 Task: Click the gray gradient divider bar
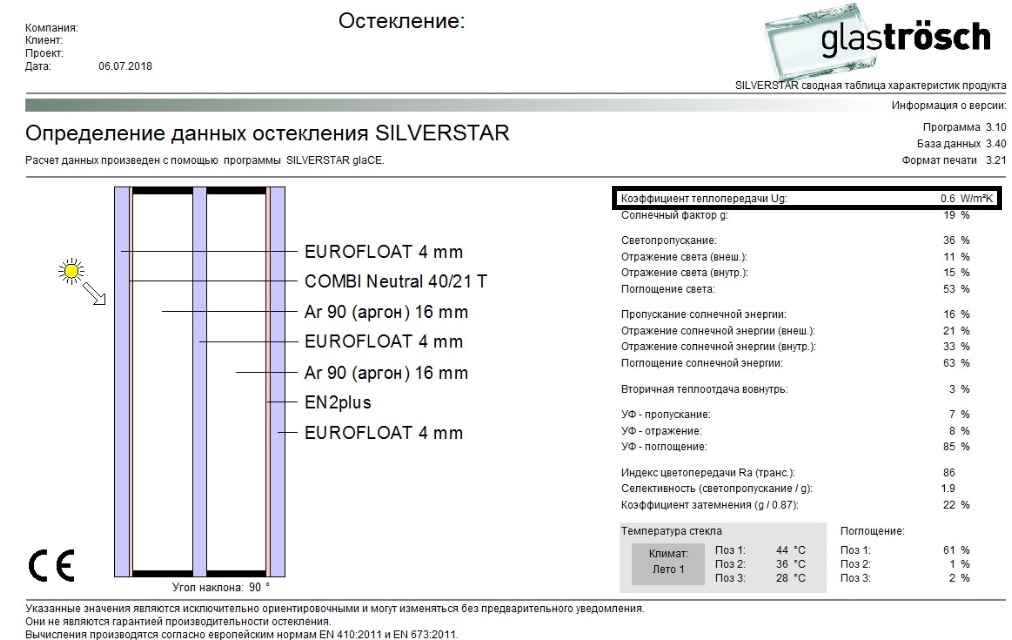450,105
